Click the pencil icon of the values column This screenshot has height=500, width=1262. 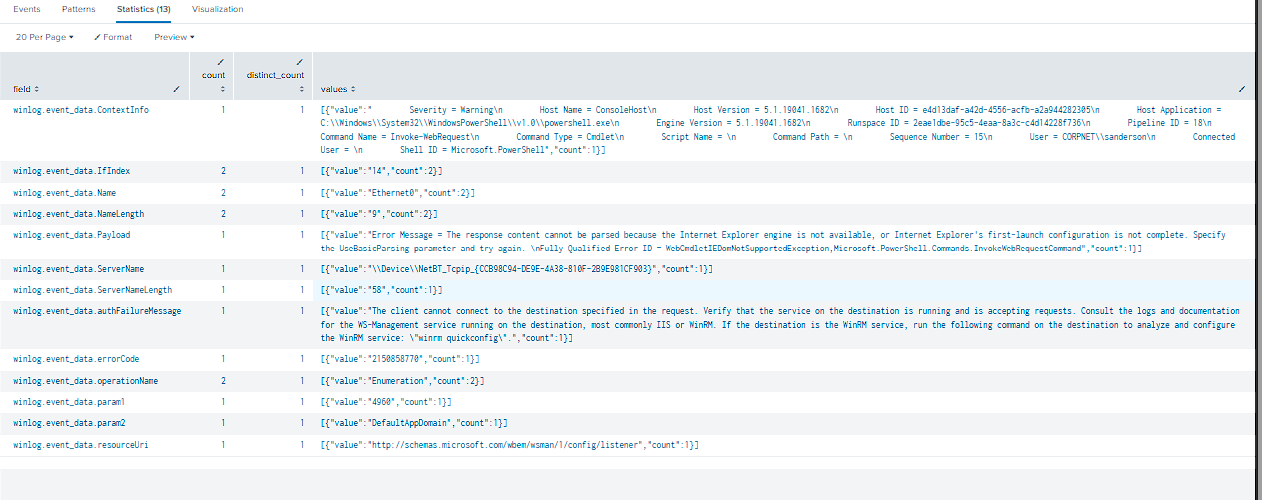click(1241, 89)
